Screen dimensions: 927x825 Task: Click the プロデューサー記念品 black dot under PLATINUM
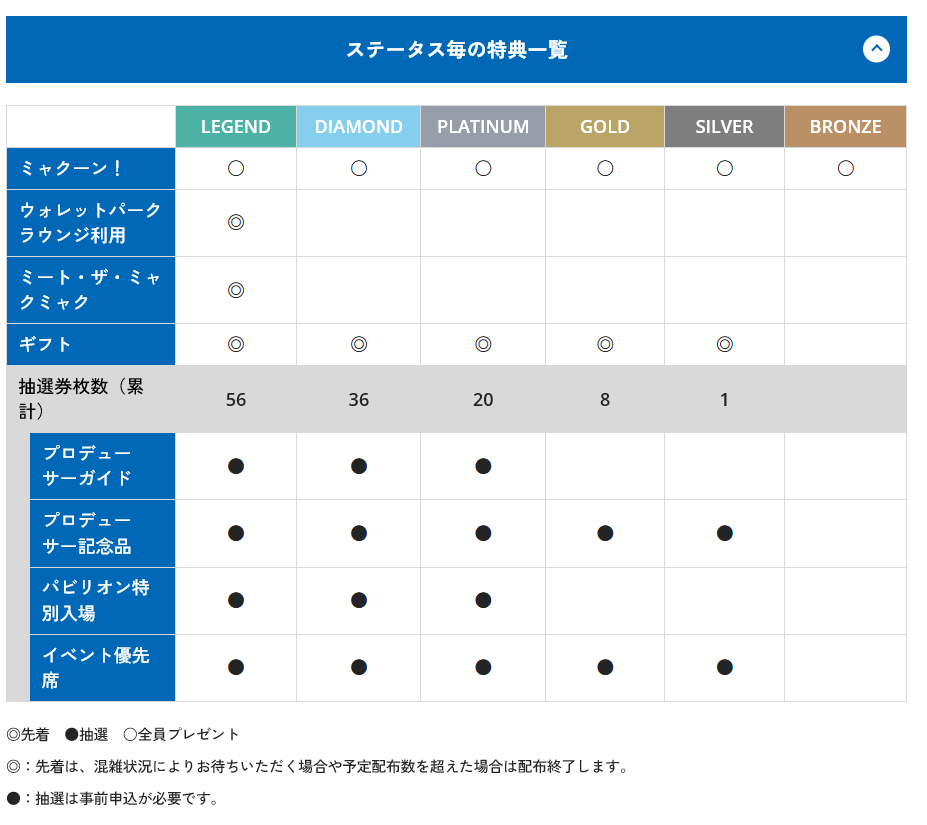483,533
